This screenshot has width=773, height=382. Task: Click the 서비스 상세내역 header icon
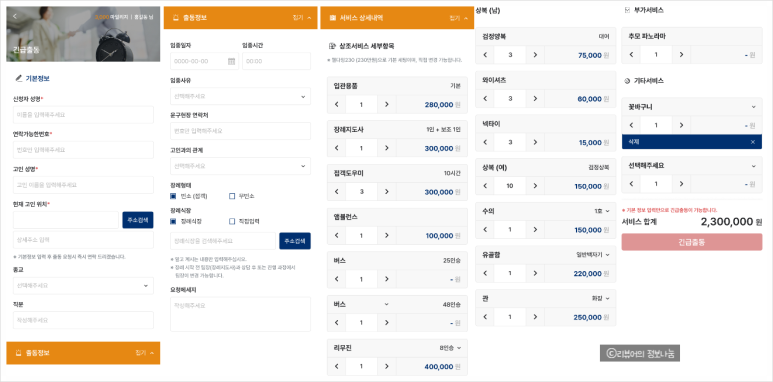click(332, 18)
